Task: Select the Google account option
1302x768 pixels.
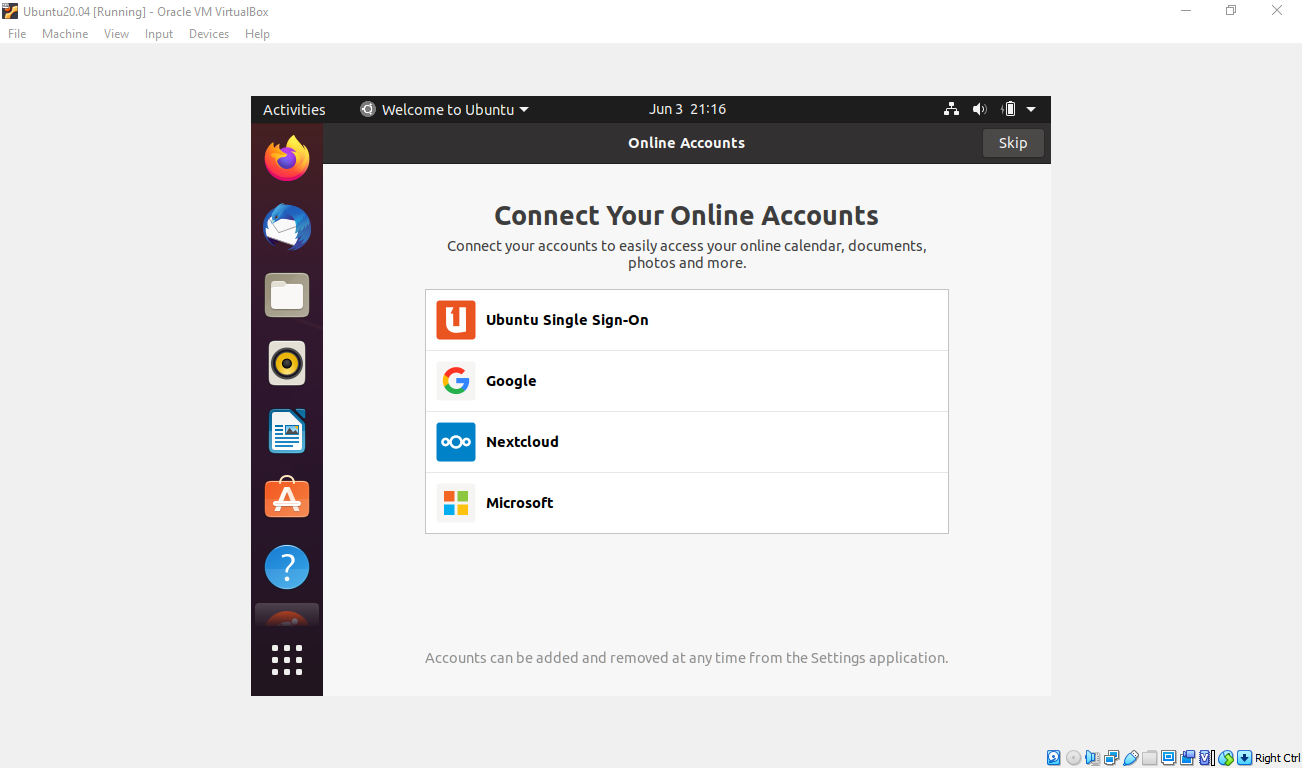Action: (687, 381)
